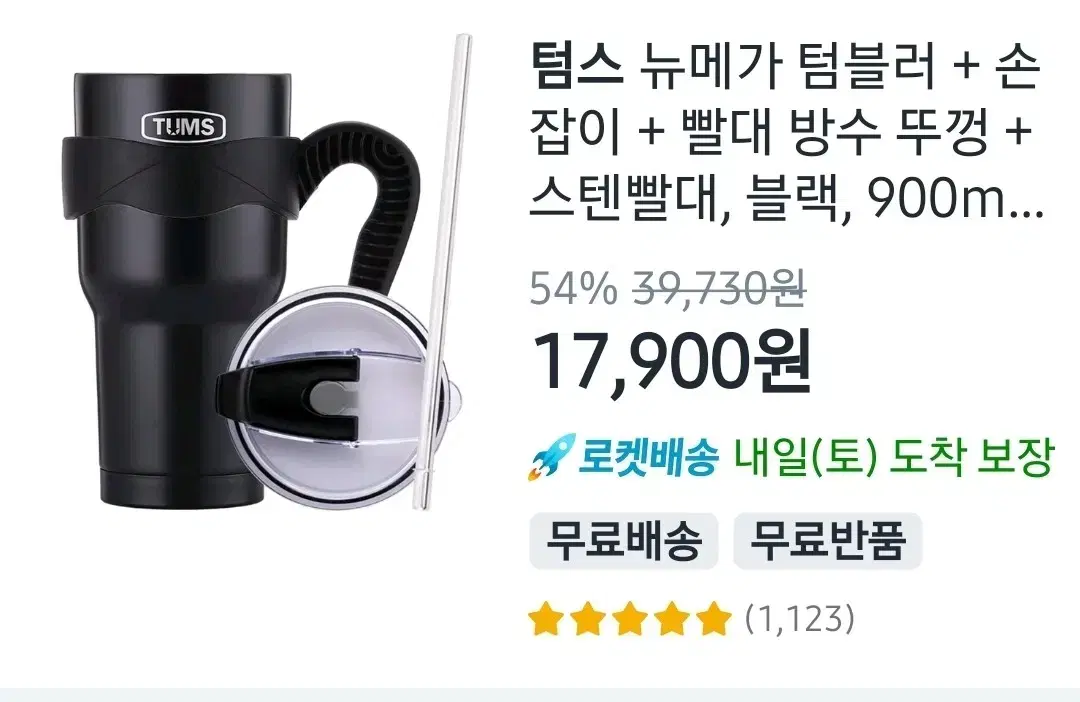This screenshot has width=1080, height=702.
Task: Click the 54% discount label
Action: click(573, 289)
